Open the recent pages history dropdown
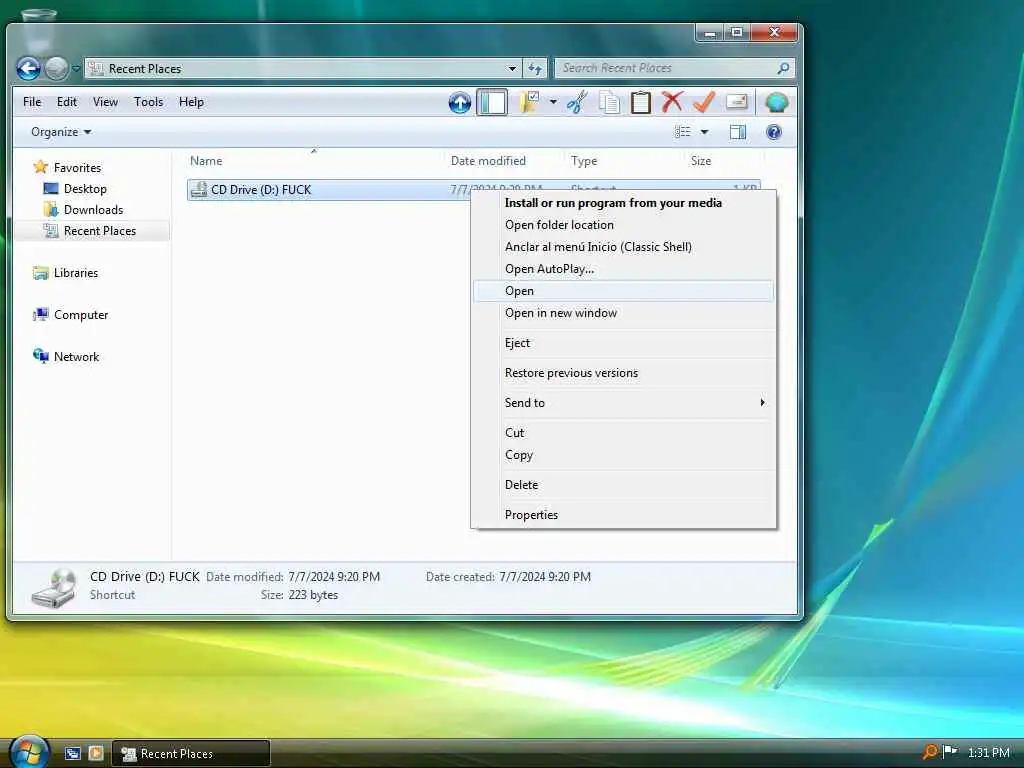Viewport: 1024px width, 768px height. [x=76, y=68]
